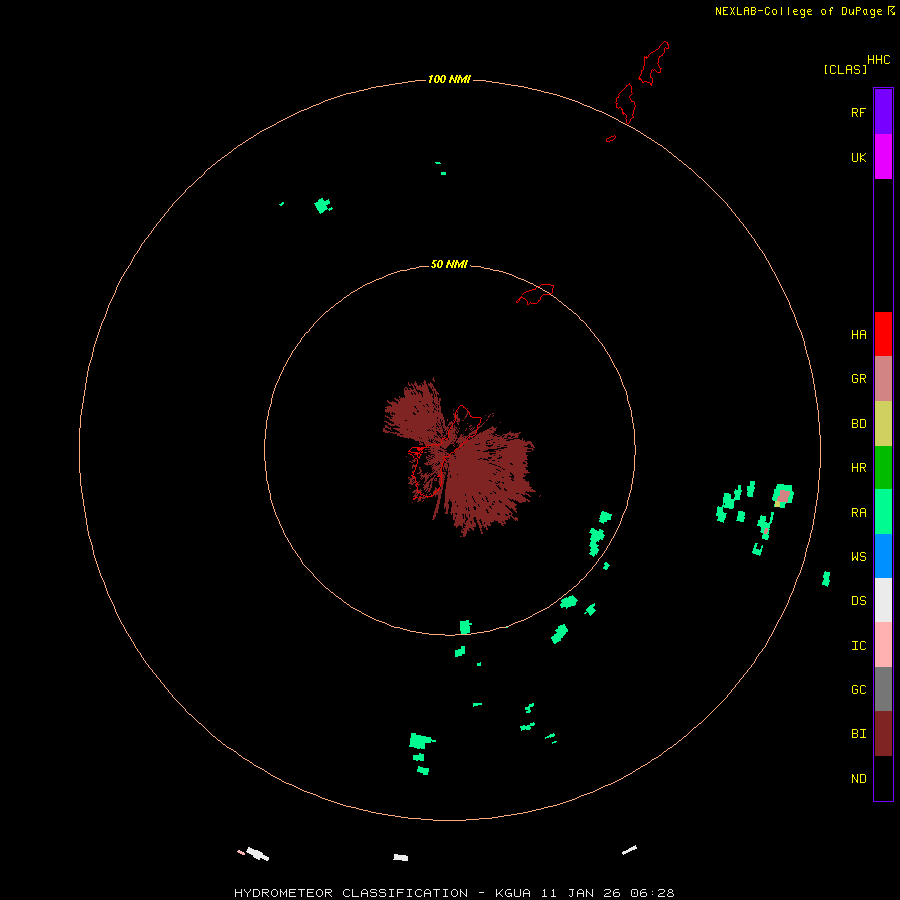Viewport: 900px width, 900px height.
Task: Click the BI legend label
Action: click(x=858, y=734)
